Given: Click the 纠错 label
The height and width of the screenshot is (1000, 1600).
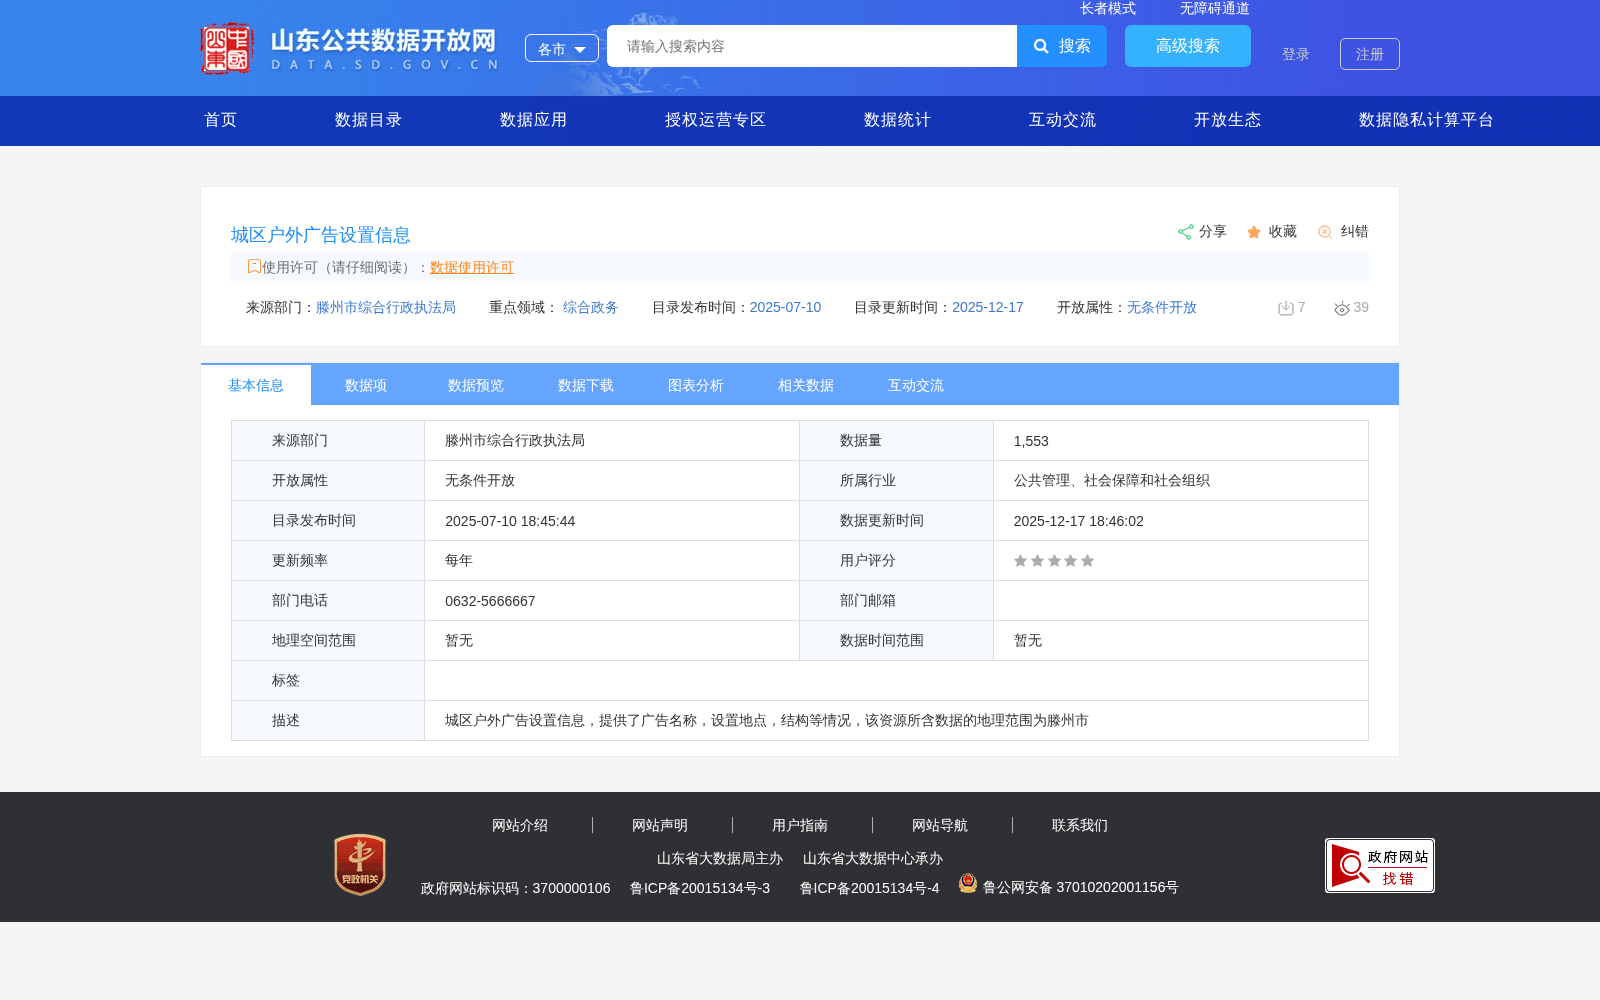Looking at the screenshot, I should [1355, 231].
